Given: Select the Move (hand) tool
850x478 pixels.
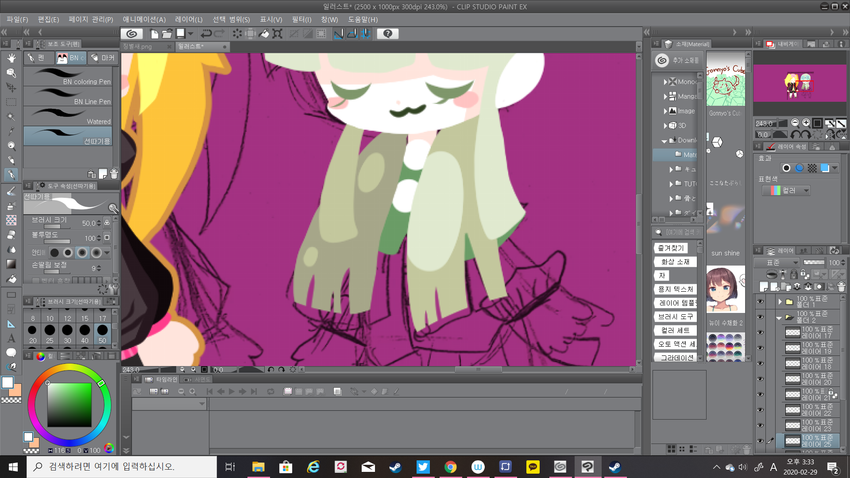Looking at the screenshot, I should coord(11,58).
